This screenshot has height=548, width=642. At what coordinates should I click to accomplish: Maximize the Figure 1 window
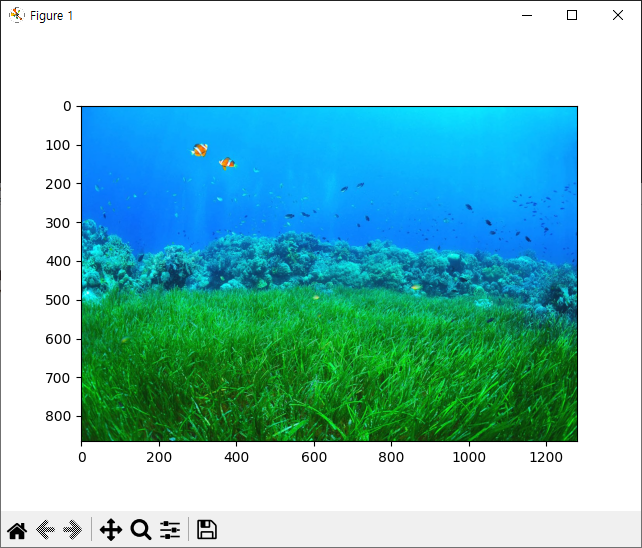point(572,15)
